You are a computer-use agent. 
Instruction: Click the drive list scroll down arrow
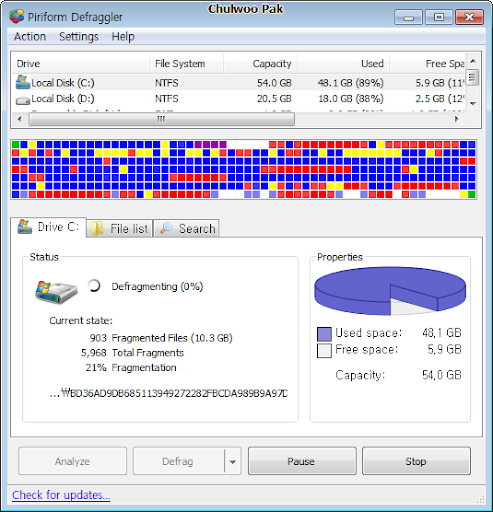473,104
